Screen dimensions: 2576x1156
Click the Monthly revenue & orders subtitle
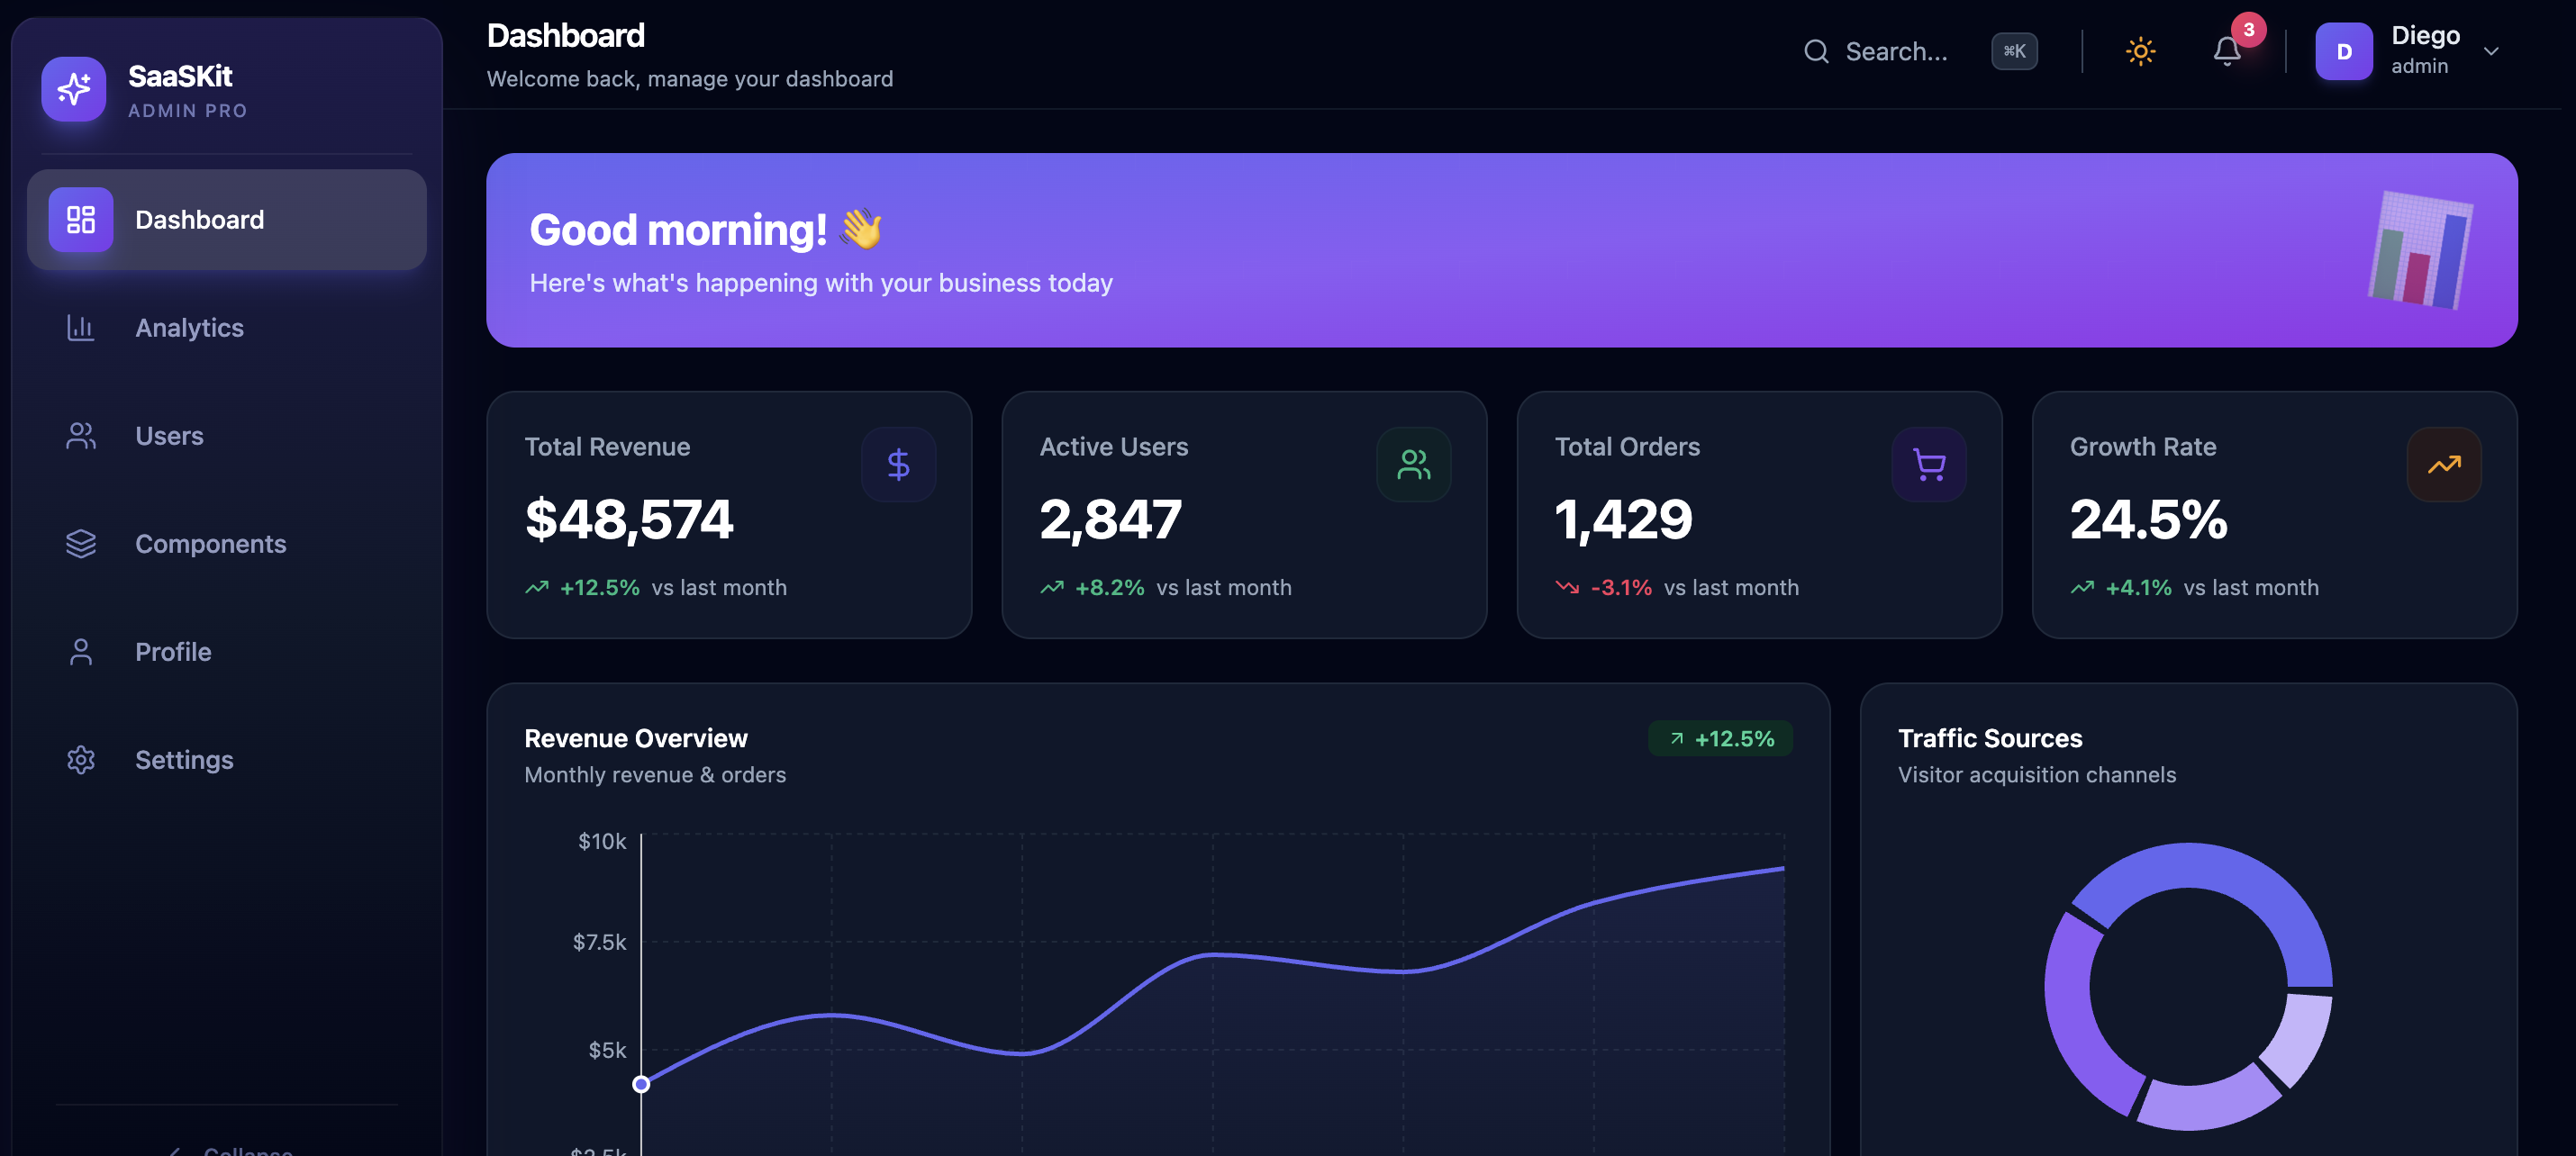pyautogui.click(x=655, y=775)
